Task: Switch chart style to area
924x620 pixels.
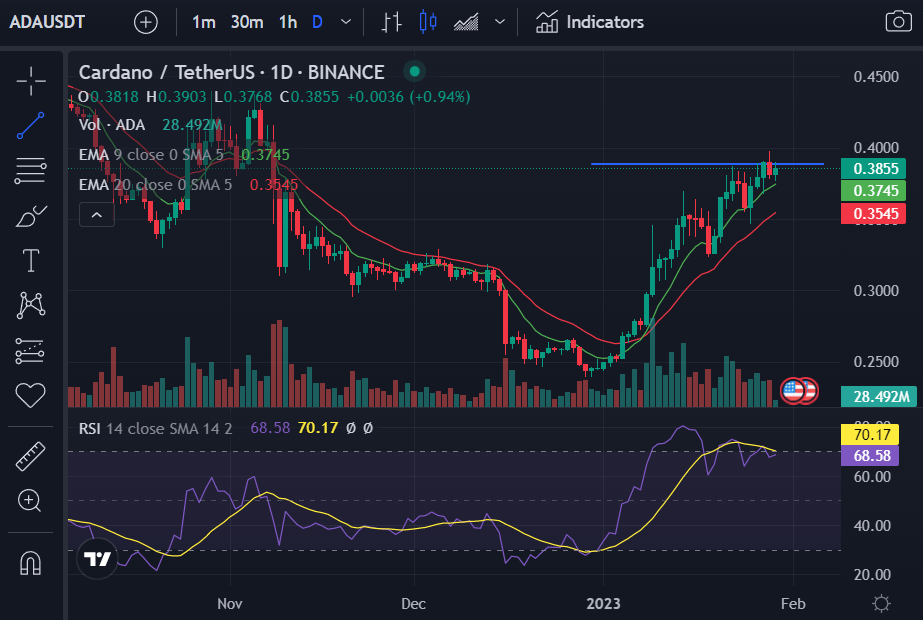Action: pyautogui.click(x=466, y=22)
